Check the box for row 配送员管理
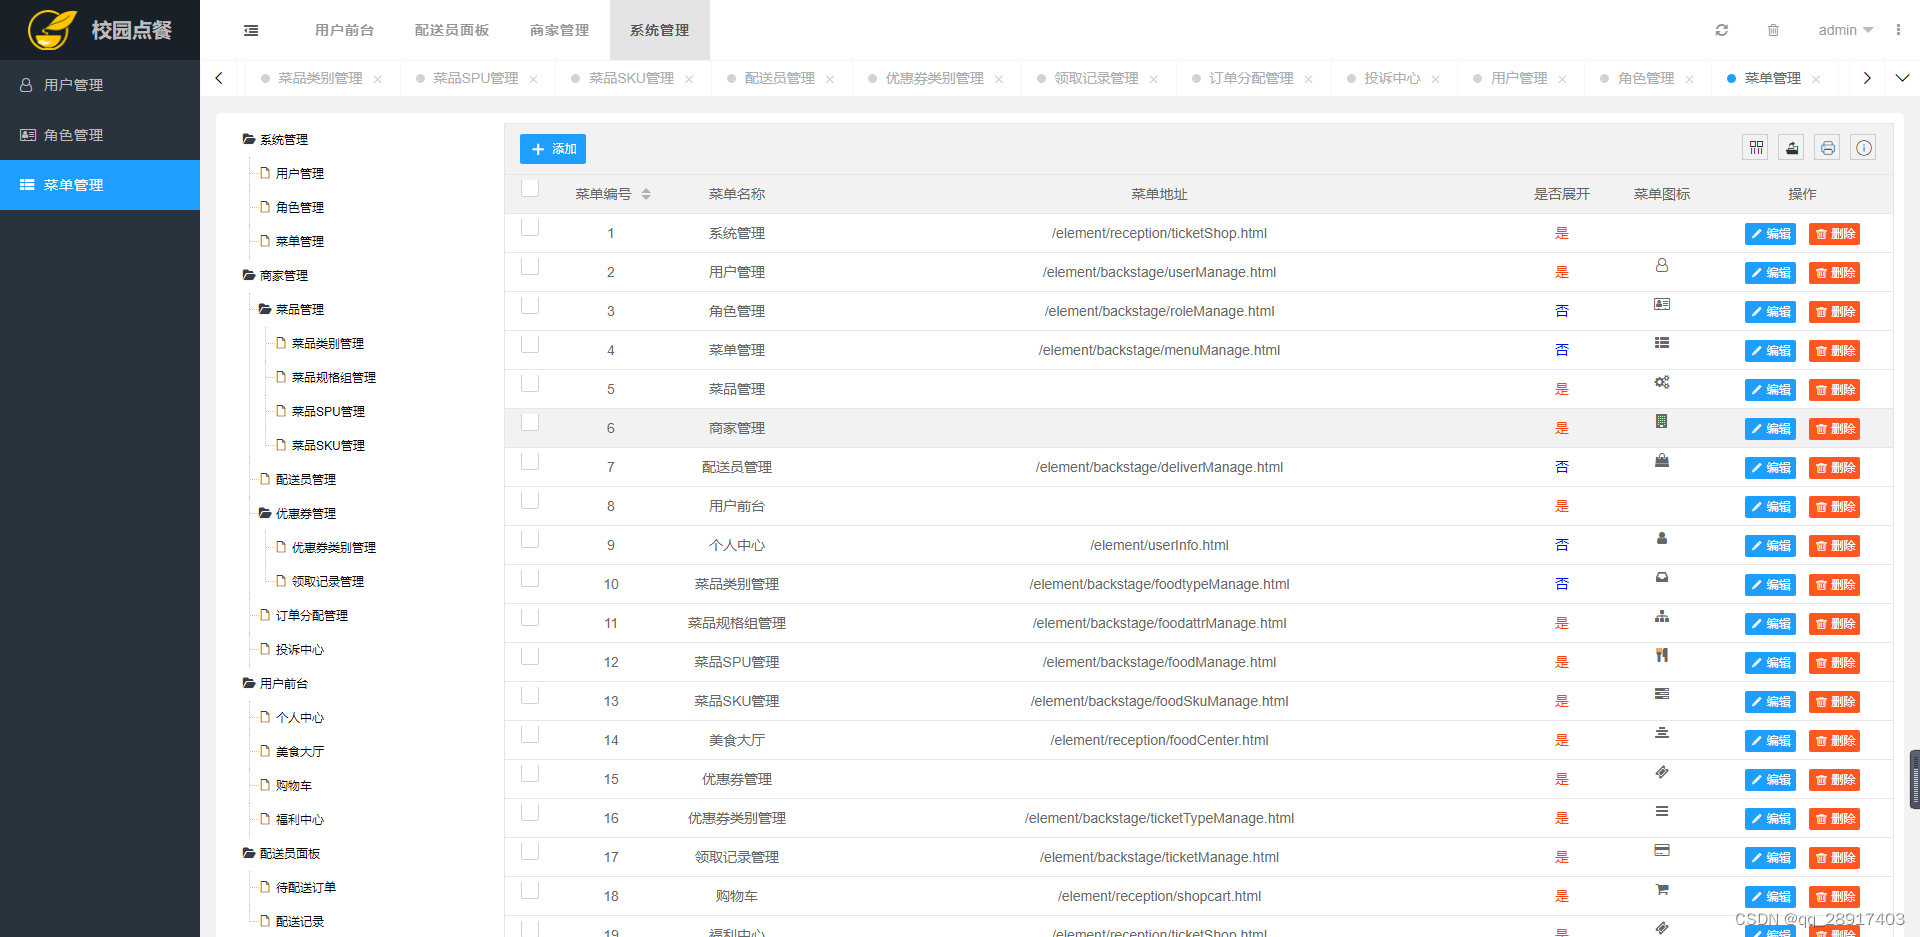 [530, 461]
